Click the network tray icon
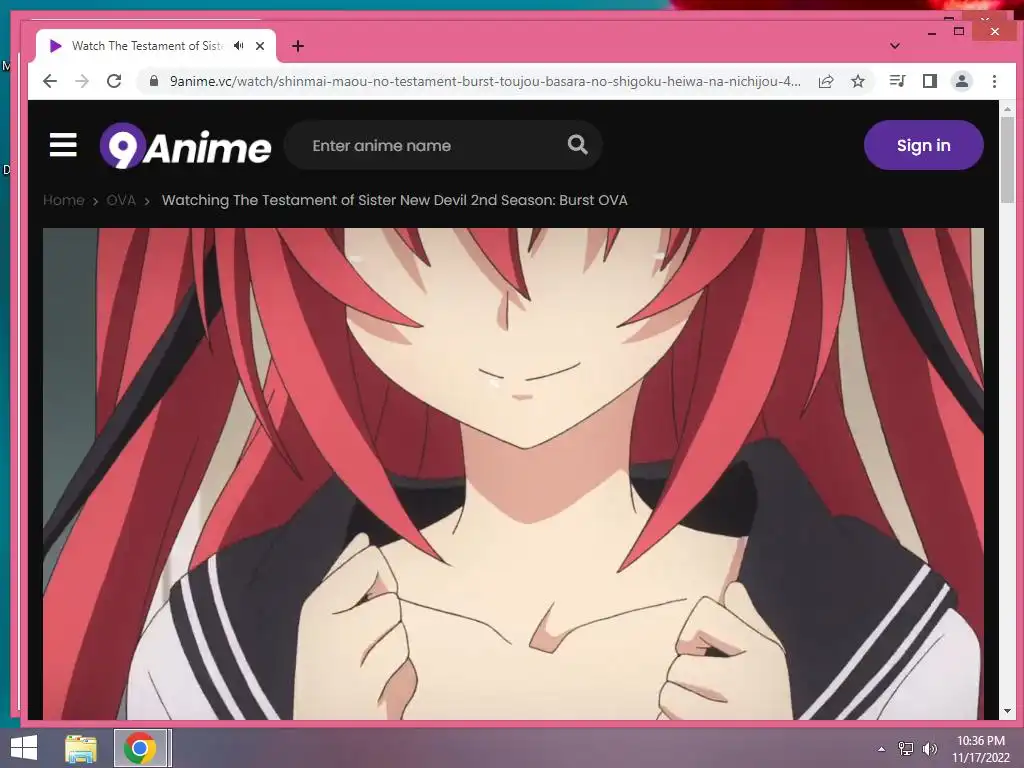 click(x=906, y=749)
